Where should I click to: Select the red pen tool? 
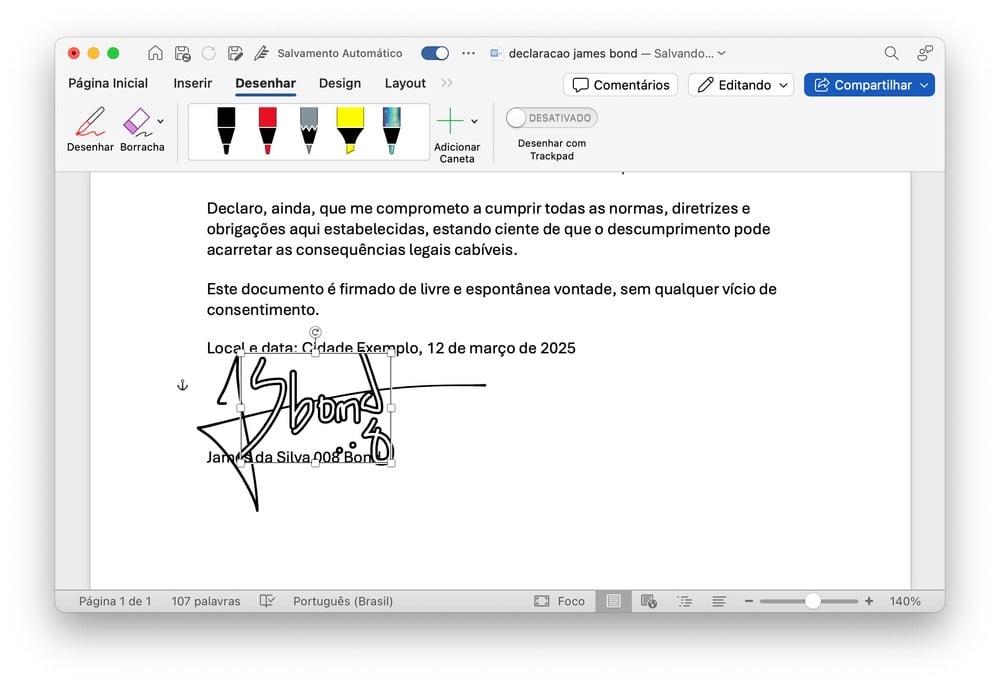pyautogui.click(x=268, y=131)
